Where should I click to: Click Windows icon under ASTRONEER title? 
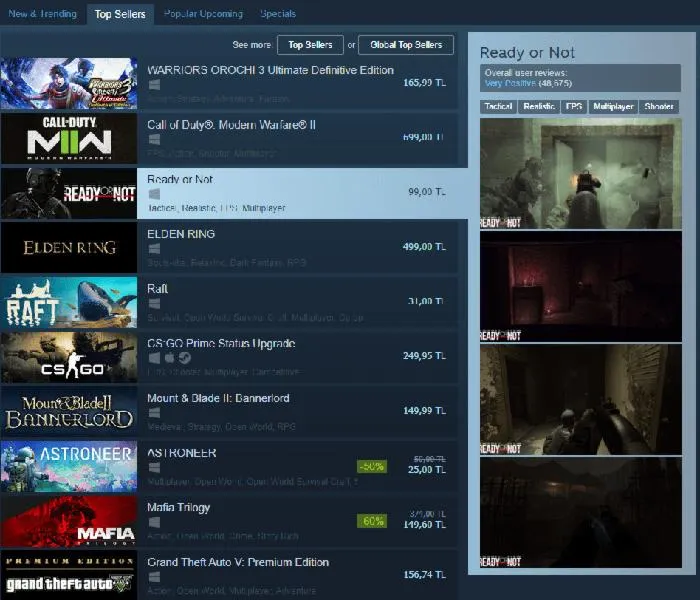pos(154,467)
